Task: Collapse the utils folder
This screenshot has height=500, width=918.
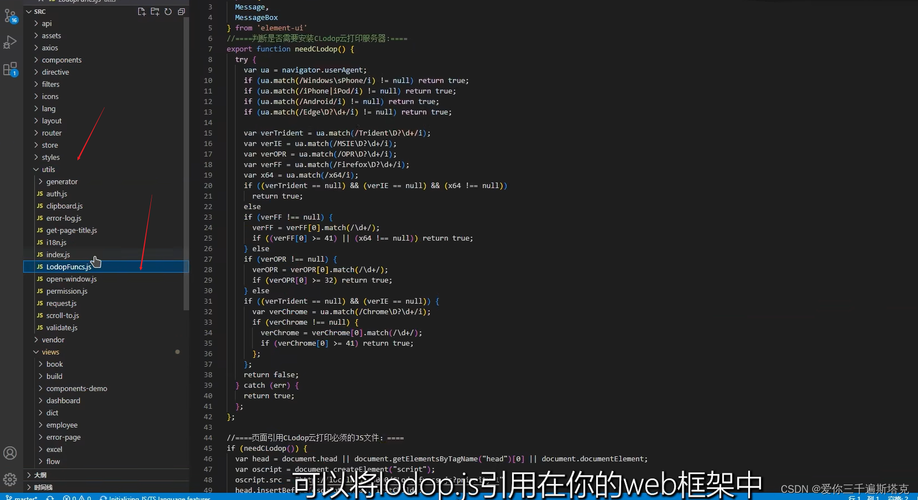Action: coord(106,169)
